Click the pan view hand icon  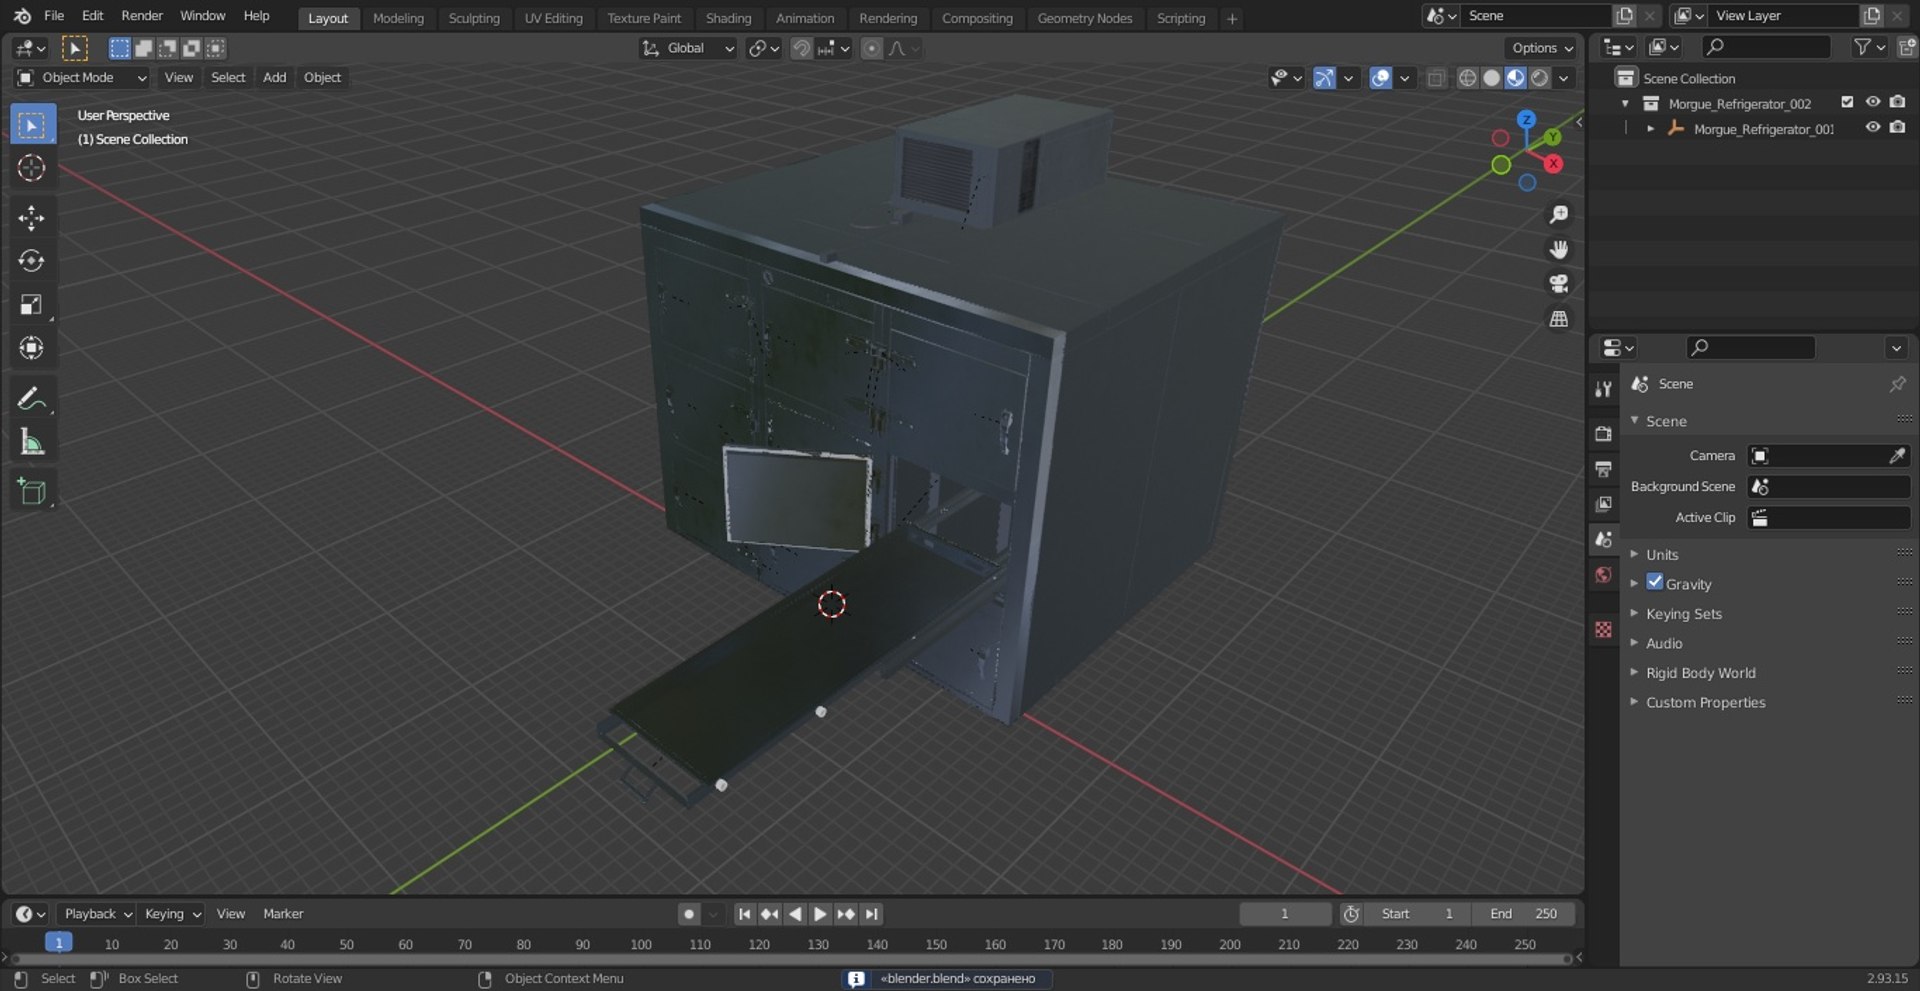[x=1558, y=249]
